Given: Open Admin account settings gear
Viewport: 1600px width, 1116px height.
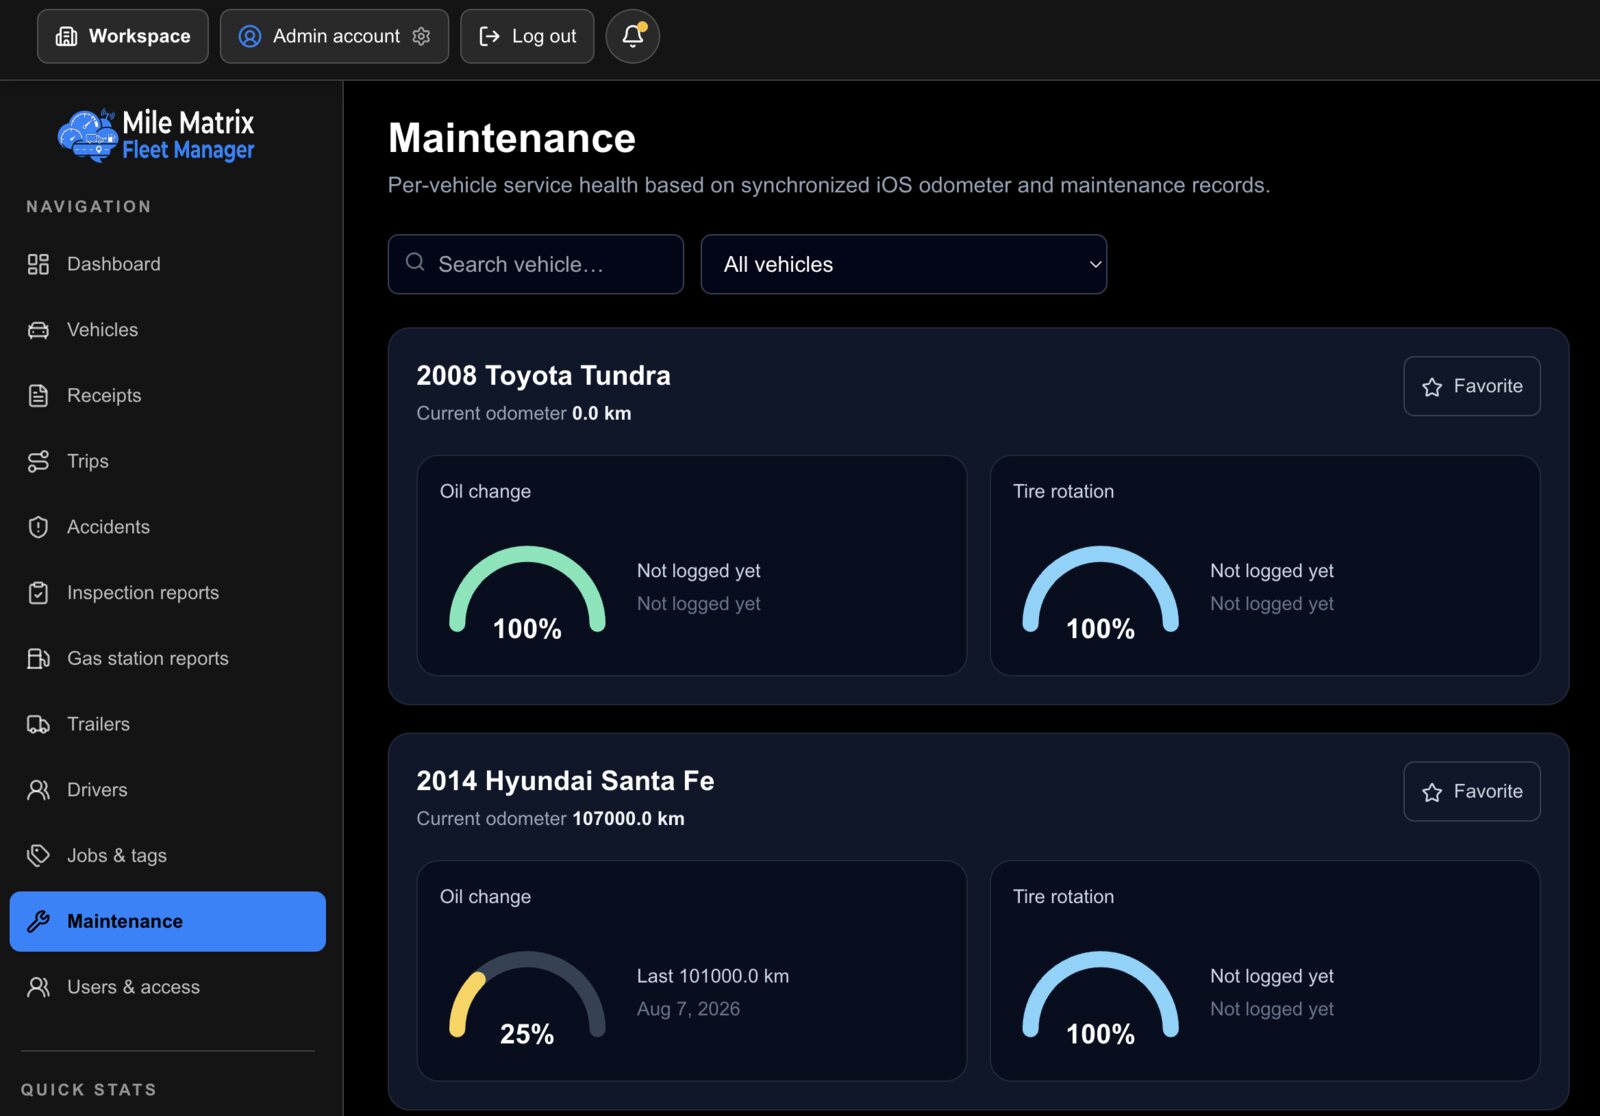Looking at the screenshot, I should point(422,36).
